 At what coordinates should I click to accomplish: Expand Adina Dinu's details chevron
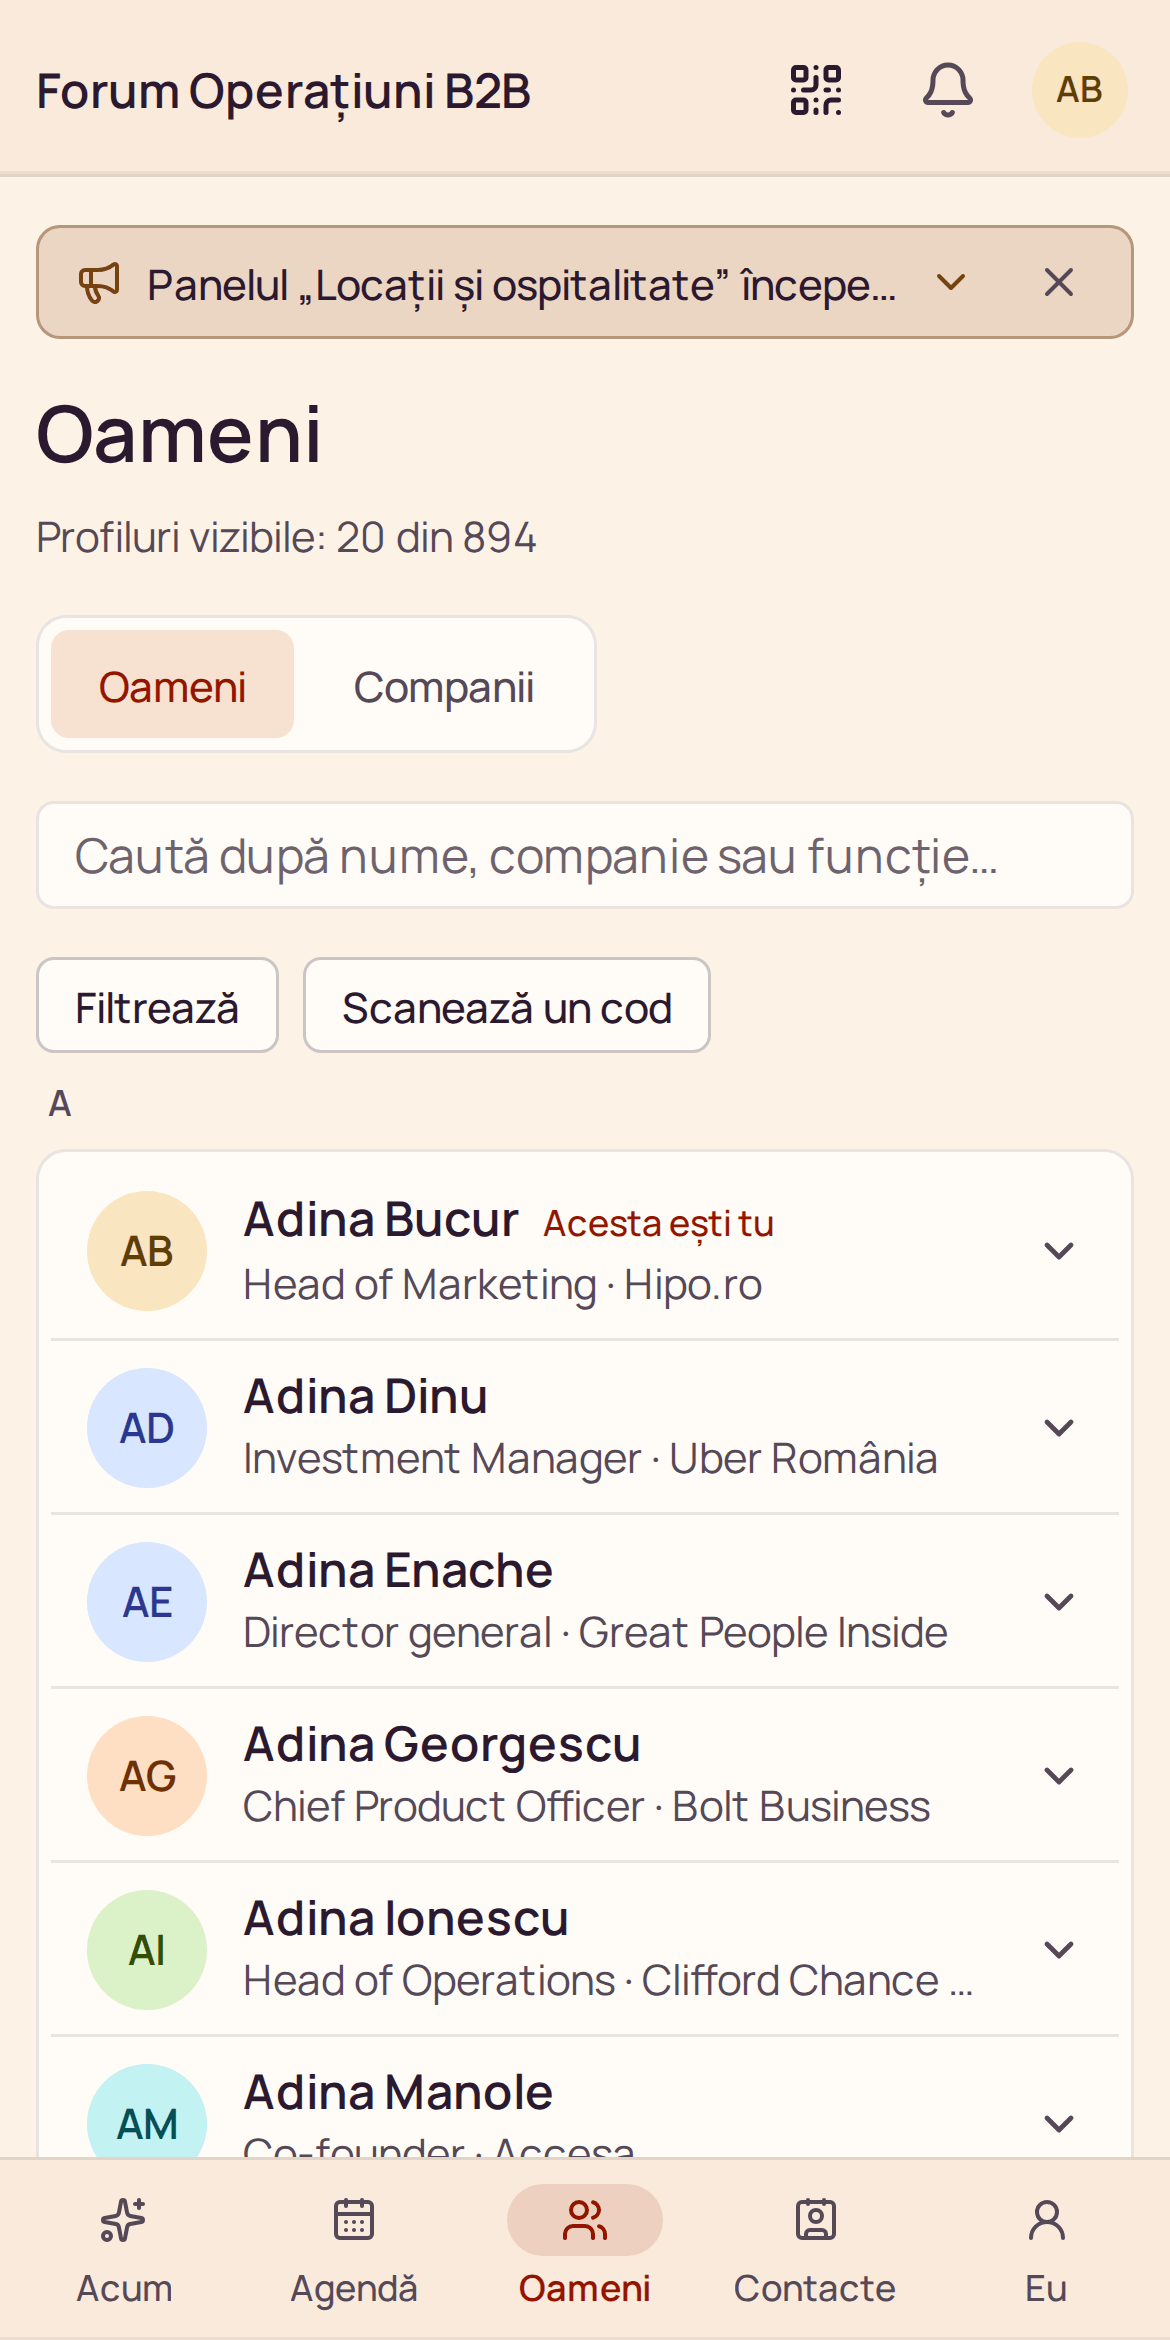pos(1059,1427)
